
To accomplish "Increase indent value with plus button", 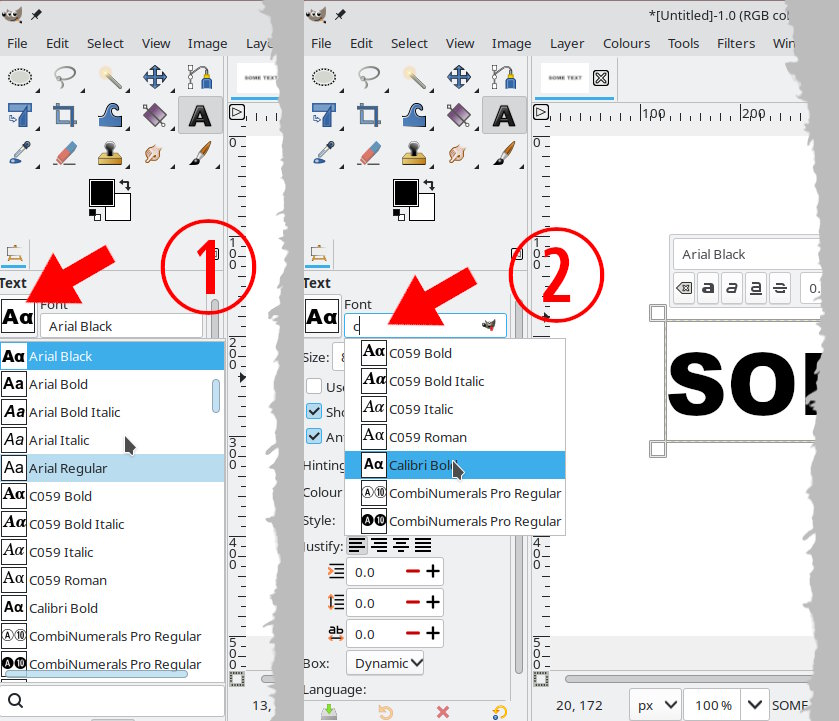I will 433,571.
